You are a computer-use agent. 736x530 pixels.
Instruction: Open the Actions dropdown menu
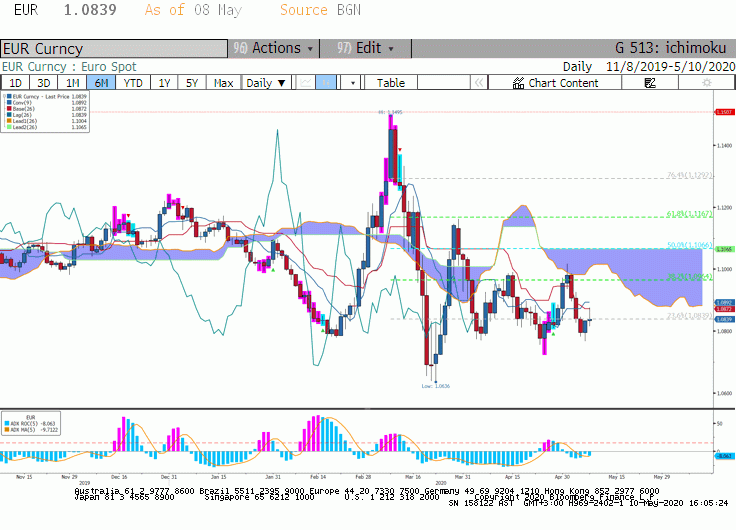[x=273, y=48]
